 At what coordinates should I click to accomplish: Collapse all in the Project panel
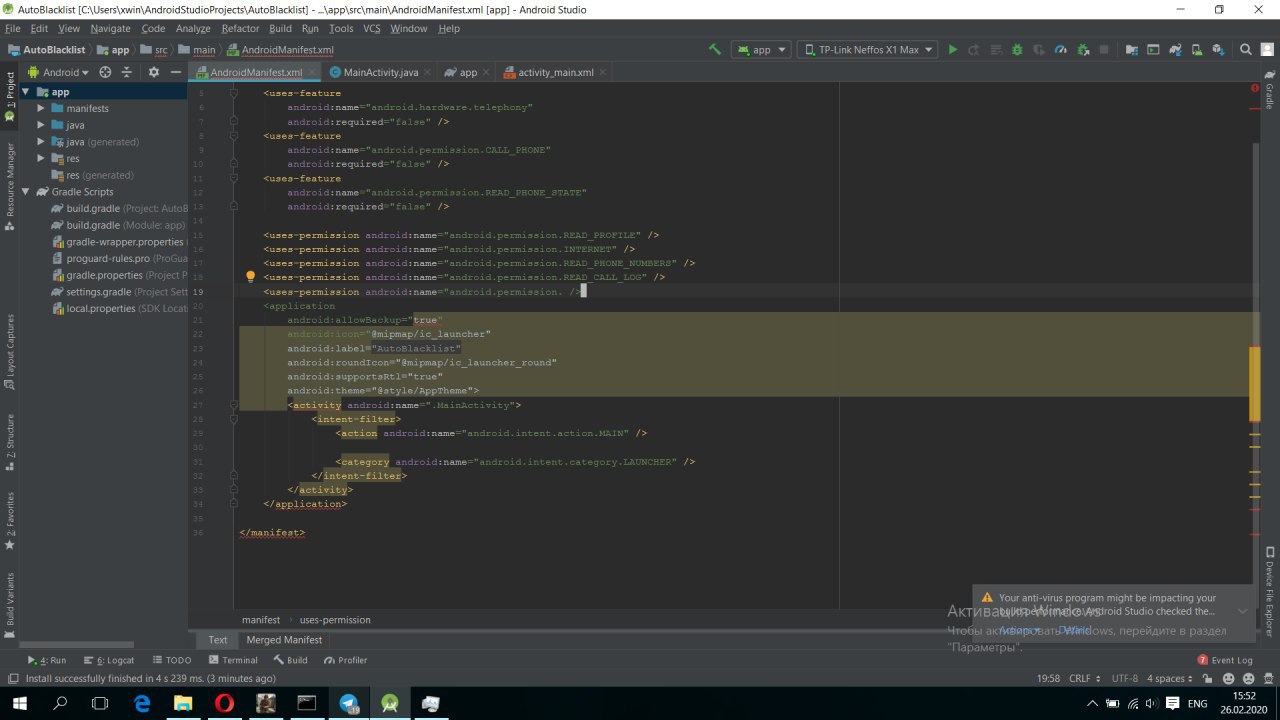[127, 72]
